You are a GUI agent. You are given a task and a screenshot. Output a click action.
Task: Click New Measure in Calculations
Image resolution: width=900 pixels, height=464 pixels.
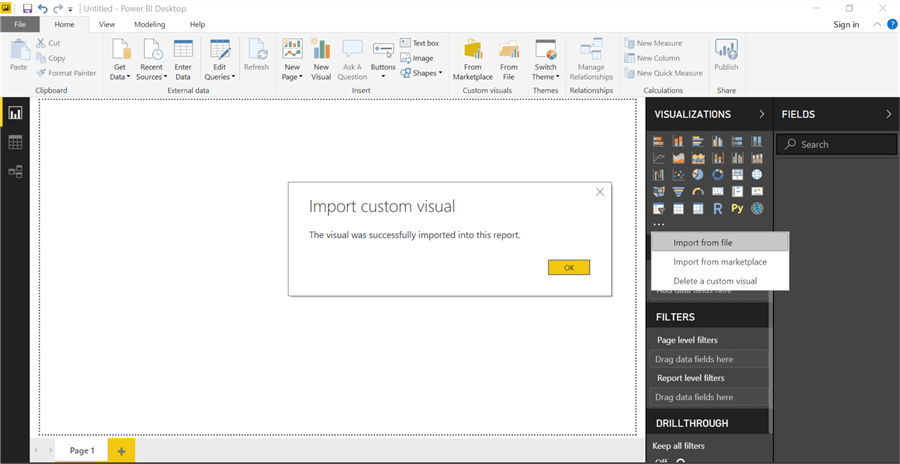click(x=653, y=43)
